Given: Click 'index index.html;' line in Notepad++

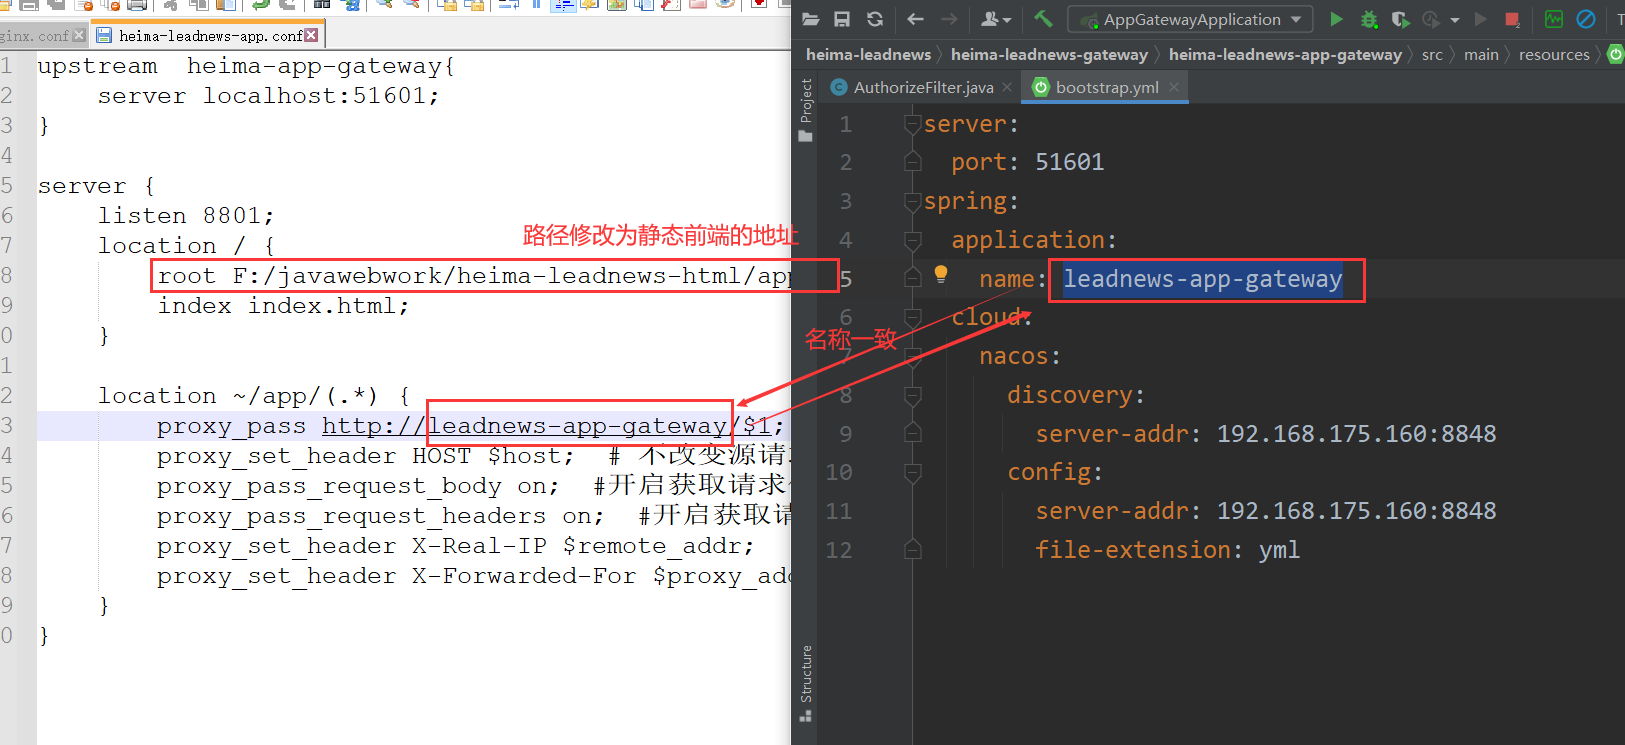Looking at the screenshot, I should [283, 306].
